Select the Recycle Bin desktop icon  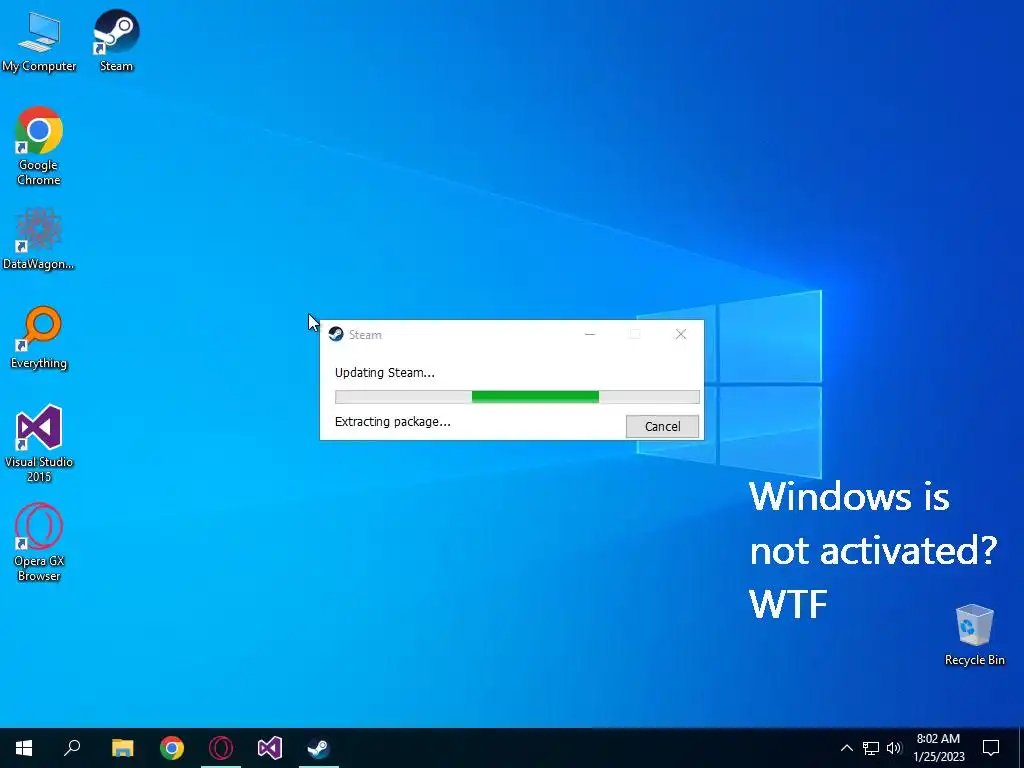(974, 634)
